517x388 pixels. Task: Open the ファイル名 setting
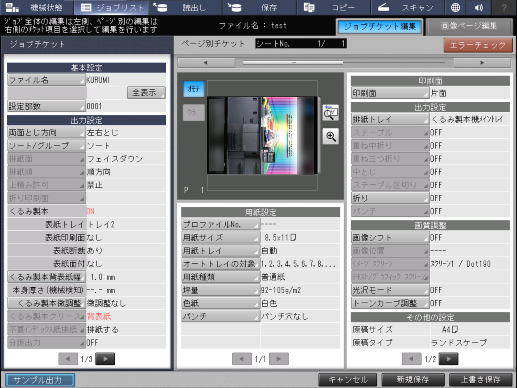click(x=46, y=80)
